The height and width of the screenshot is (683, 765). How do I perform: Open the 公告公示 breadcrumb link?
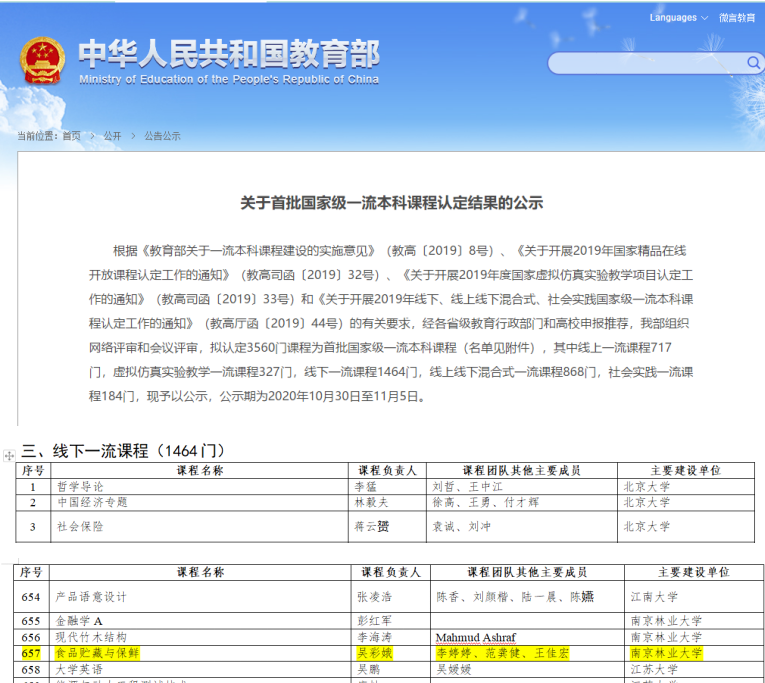[162, 136]
